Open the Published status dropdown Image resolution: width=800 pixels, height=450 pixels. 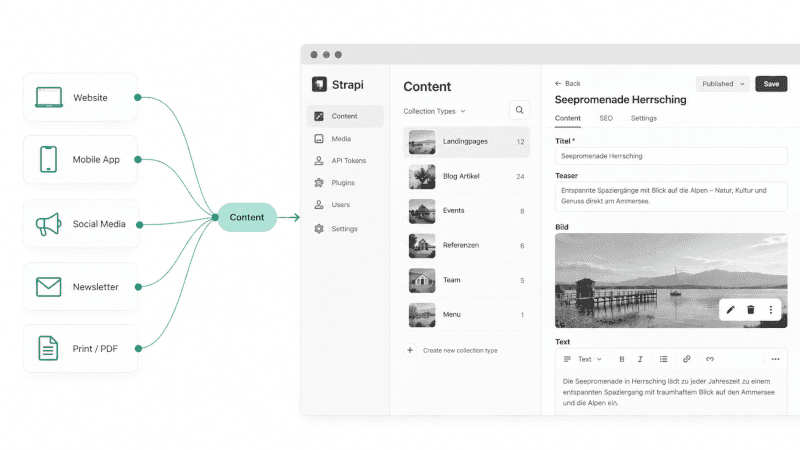coord(722,84)
